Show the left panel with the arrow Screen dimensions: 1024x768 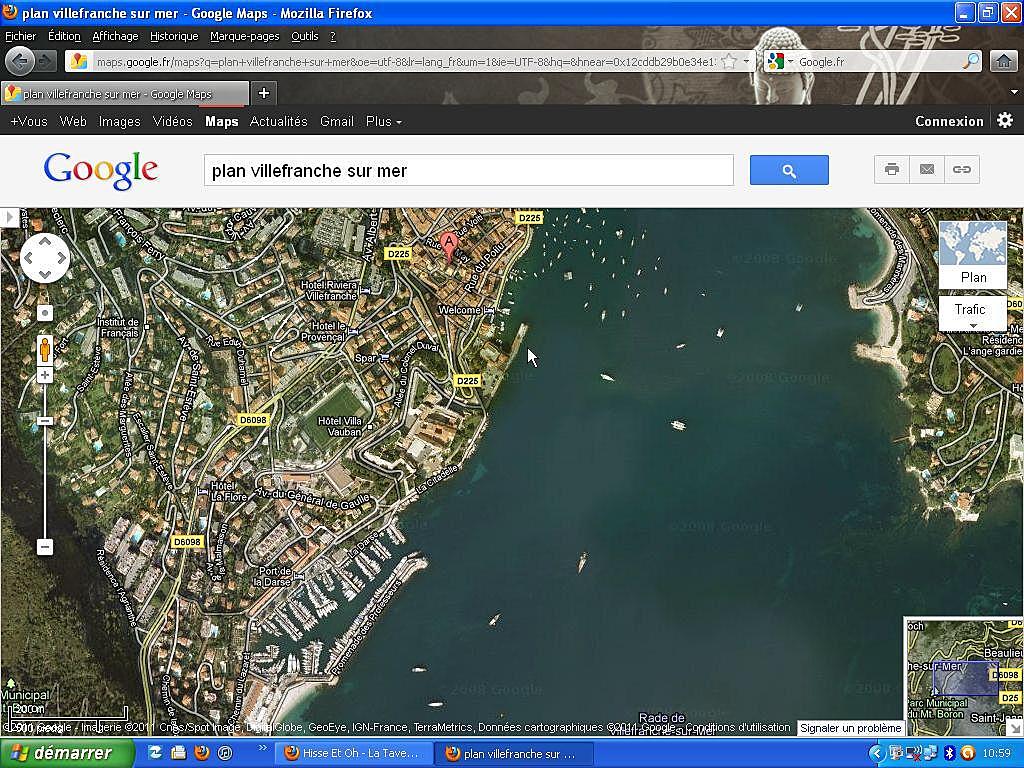coord(9,217)
